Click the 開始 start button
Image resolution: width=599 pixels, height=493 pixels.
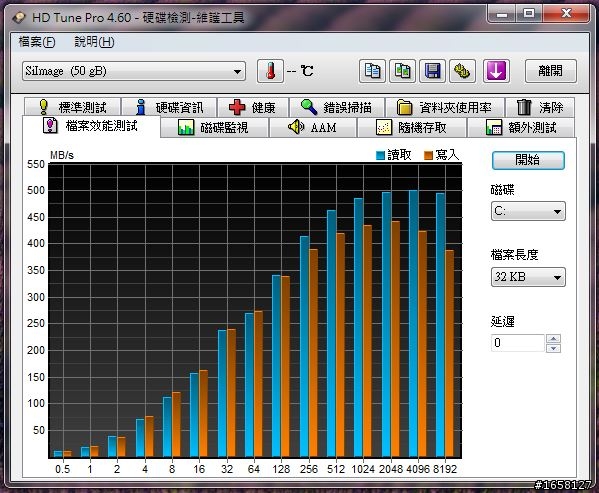[528, 160]
